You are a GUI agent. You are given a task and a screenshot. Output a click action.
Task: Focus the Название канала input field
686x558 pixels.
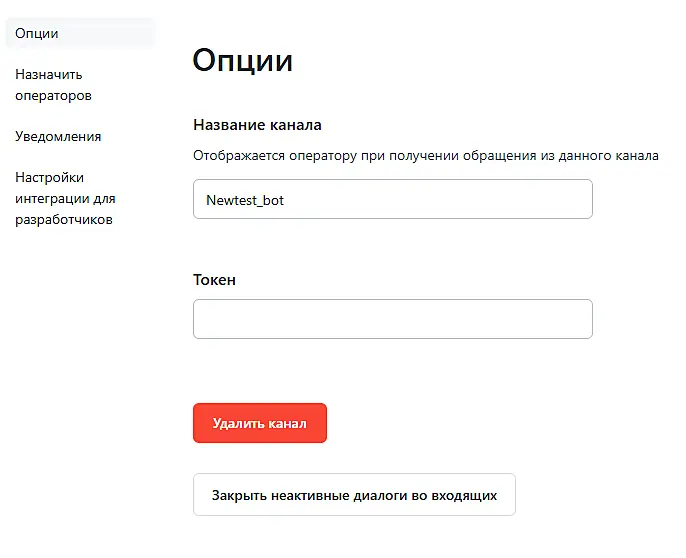[392, 199]
